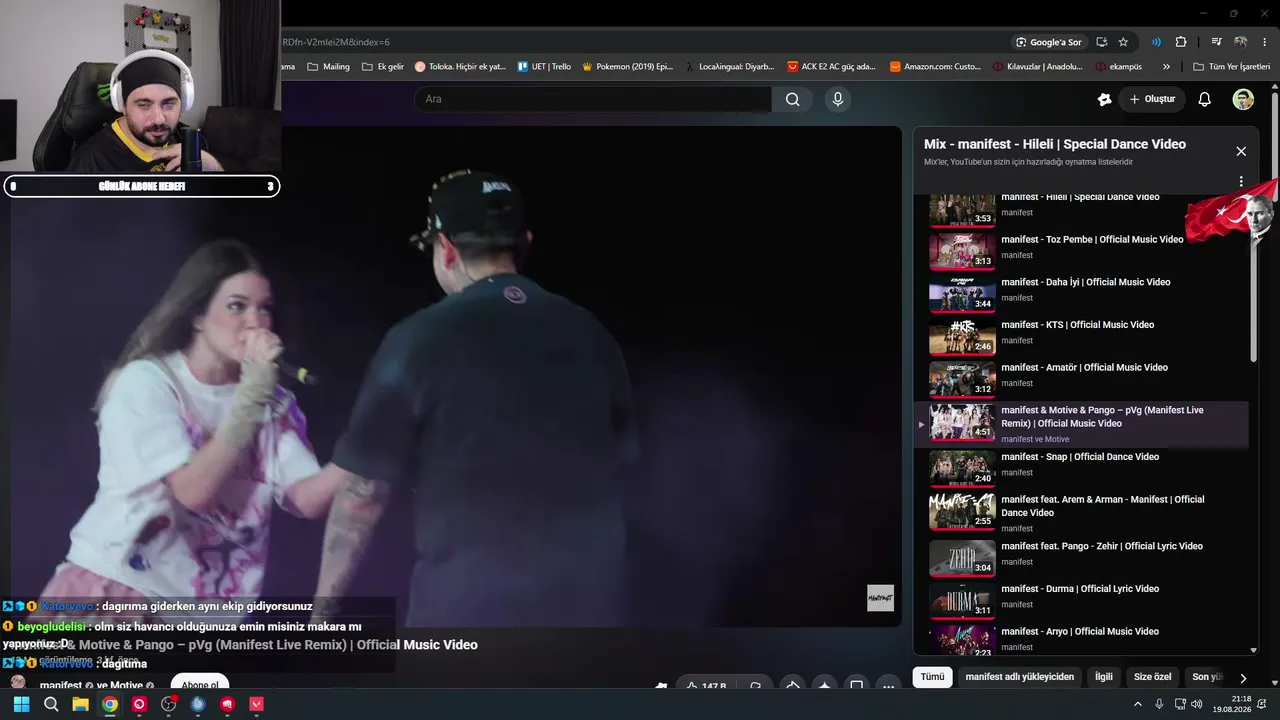Select the Tümü filter chip
1280x720 pixels.
[932, 677]
